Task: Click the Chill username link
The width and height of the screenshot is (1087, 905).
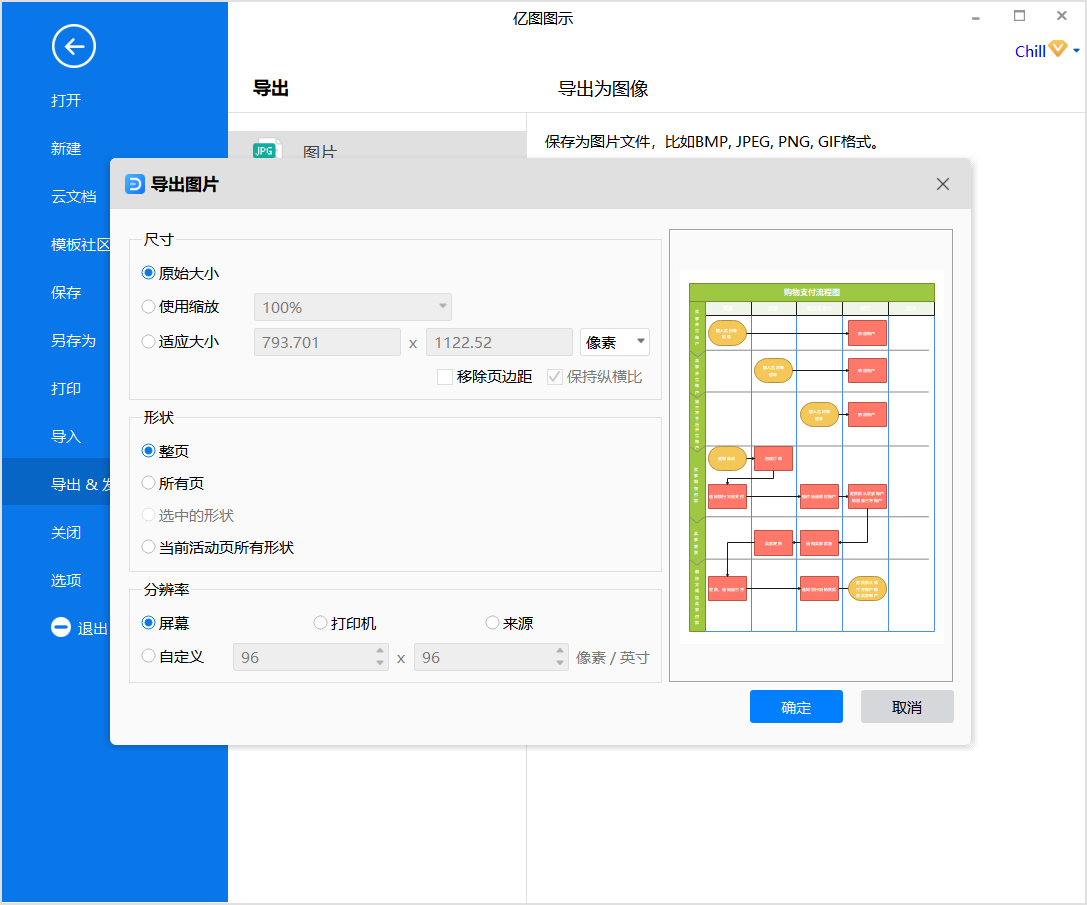Action: (x=1030, y=51)
